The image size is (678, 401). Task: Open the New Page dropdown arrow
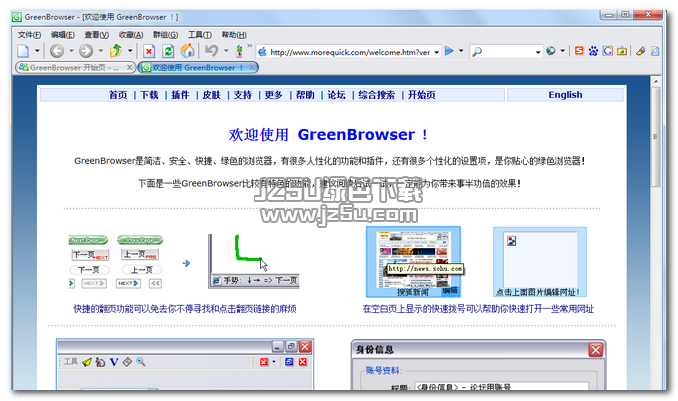point(37,51)
